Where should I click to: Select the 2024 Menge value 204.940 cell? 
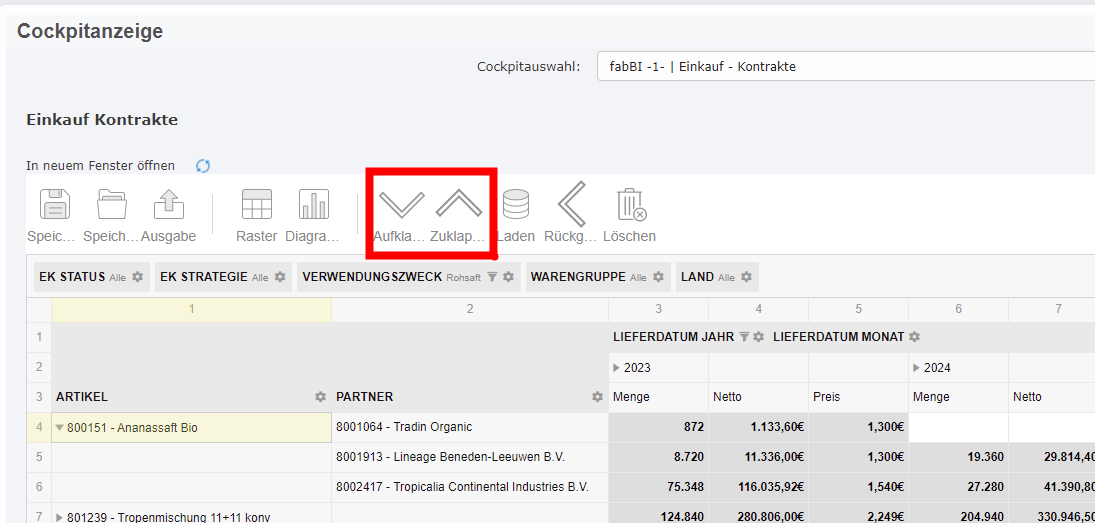[x=959, y=513]
